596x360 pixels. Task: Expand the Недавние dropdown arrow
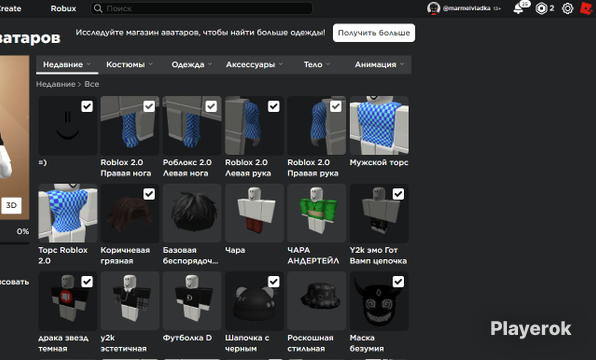tap(89, 64)
